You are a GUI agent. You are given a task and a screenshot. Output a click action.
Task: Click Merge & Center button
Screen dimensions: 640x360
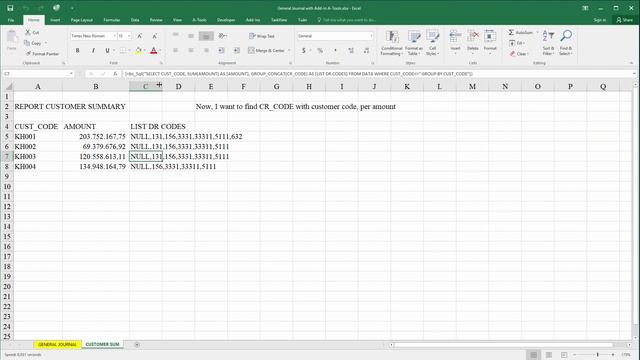coord(267,51)
